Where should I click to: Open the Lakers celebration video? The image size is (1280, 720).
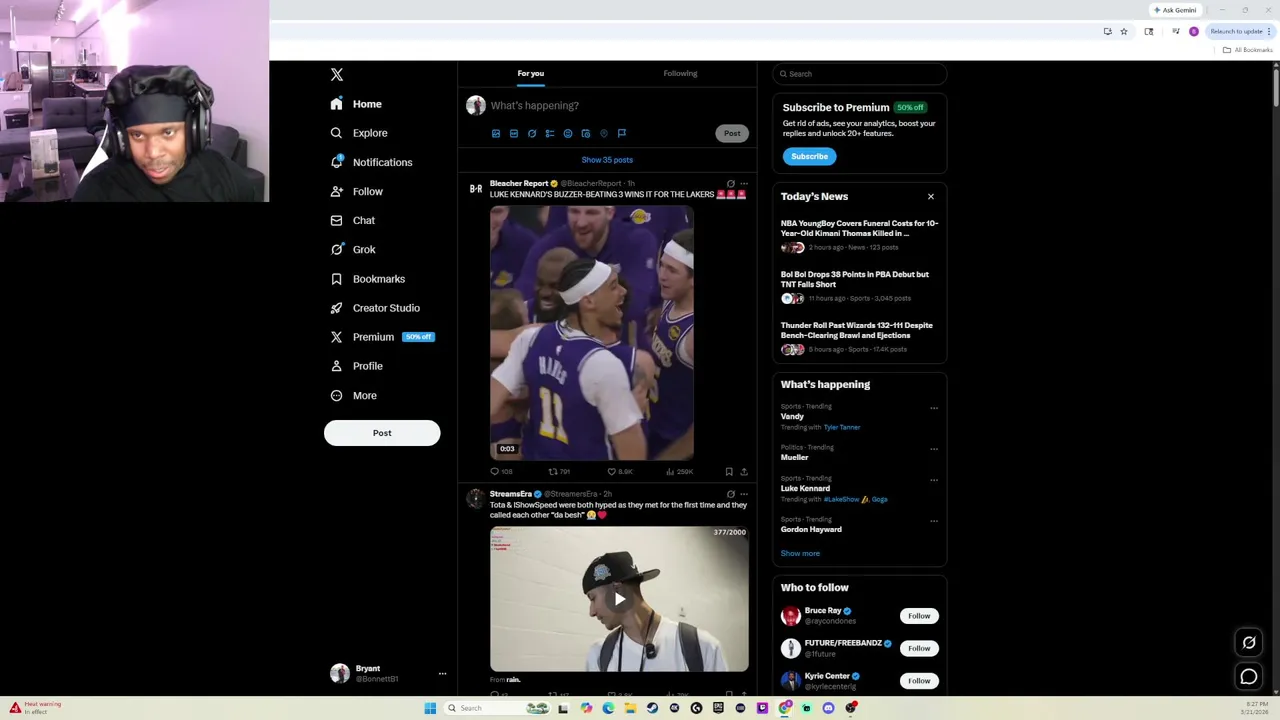pyautogui.click(x=592, y=332)
